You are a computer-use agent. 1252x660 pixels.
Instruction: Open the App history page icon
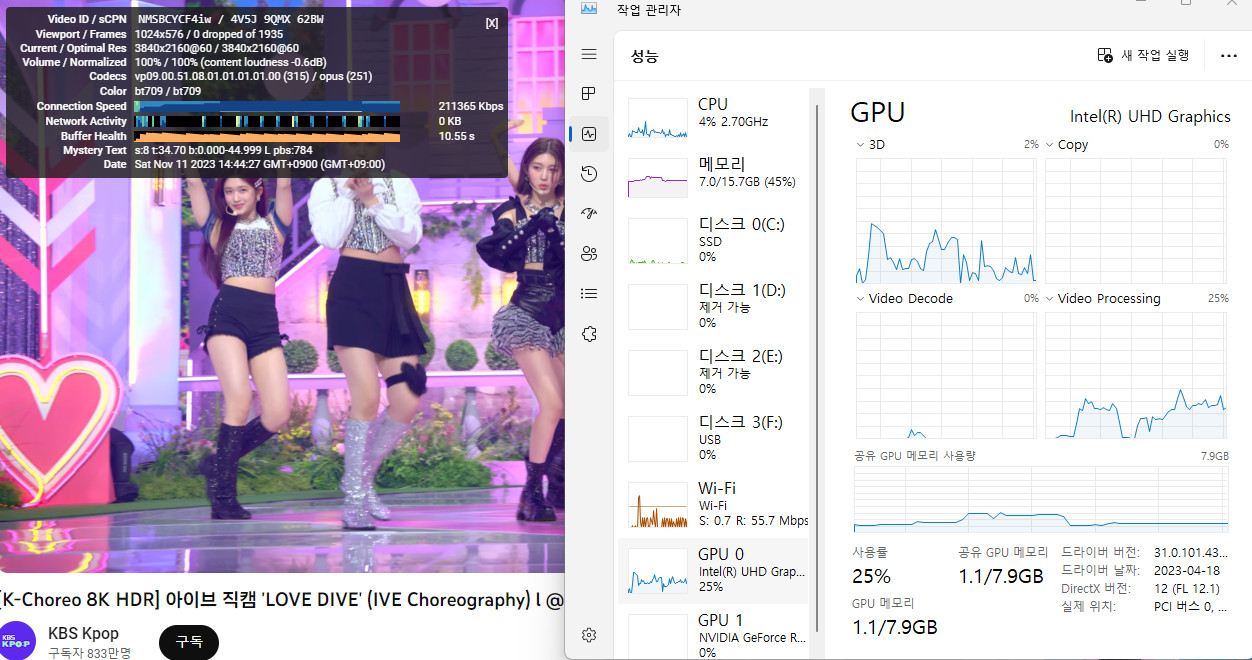click(589, 174)
